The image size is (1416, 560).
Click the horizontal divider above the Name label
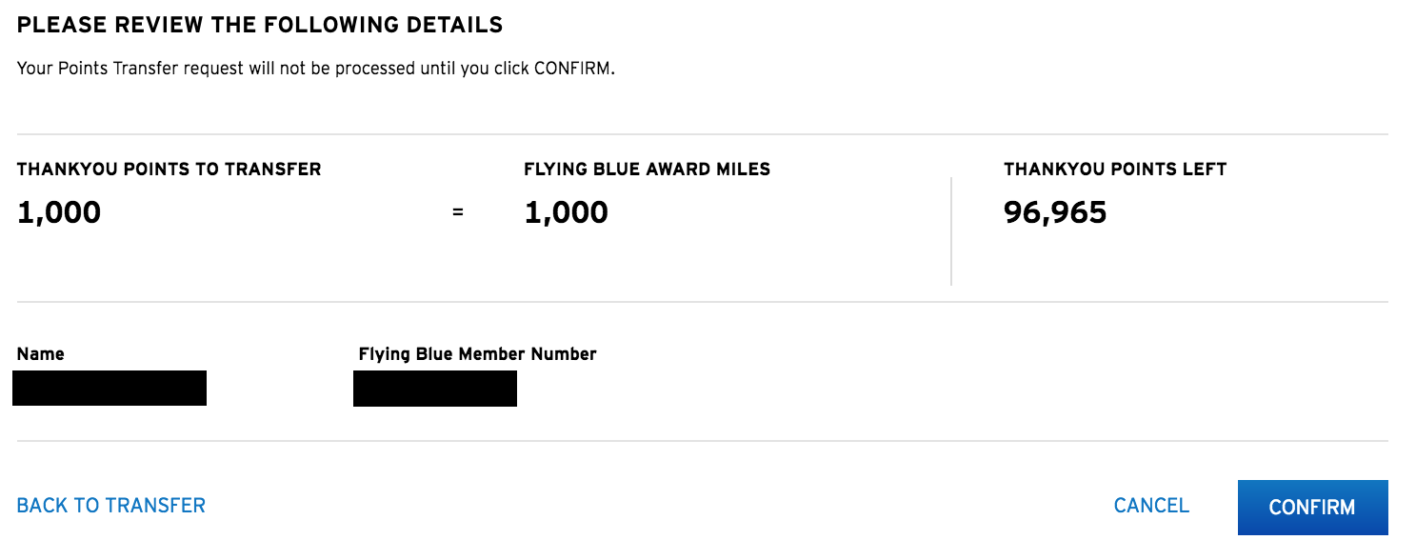[702, 302]
